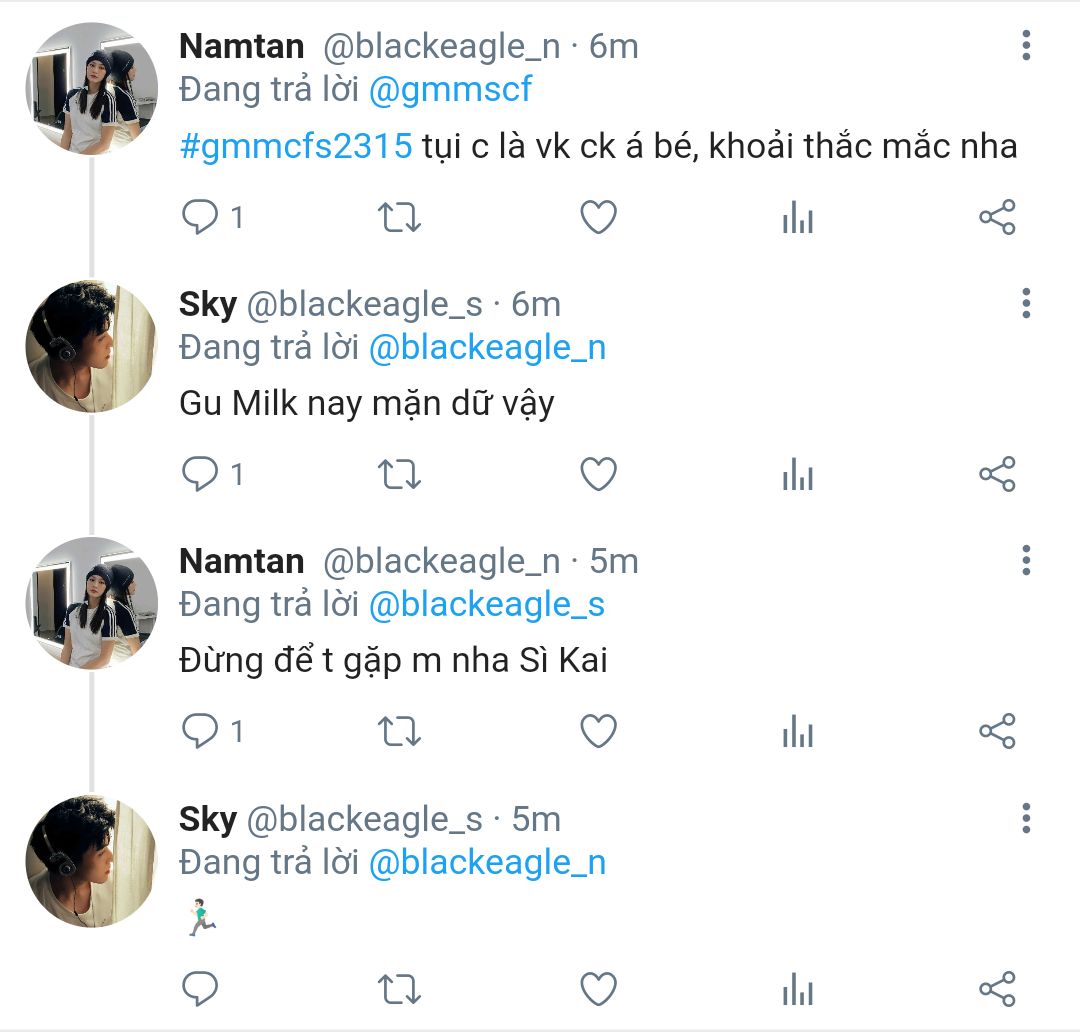
Task: Open the #gmmcfs2315 hashtag
Action: coord(296,147)
